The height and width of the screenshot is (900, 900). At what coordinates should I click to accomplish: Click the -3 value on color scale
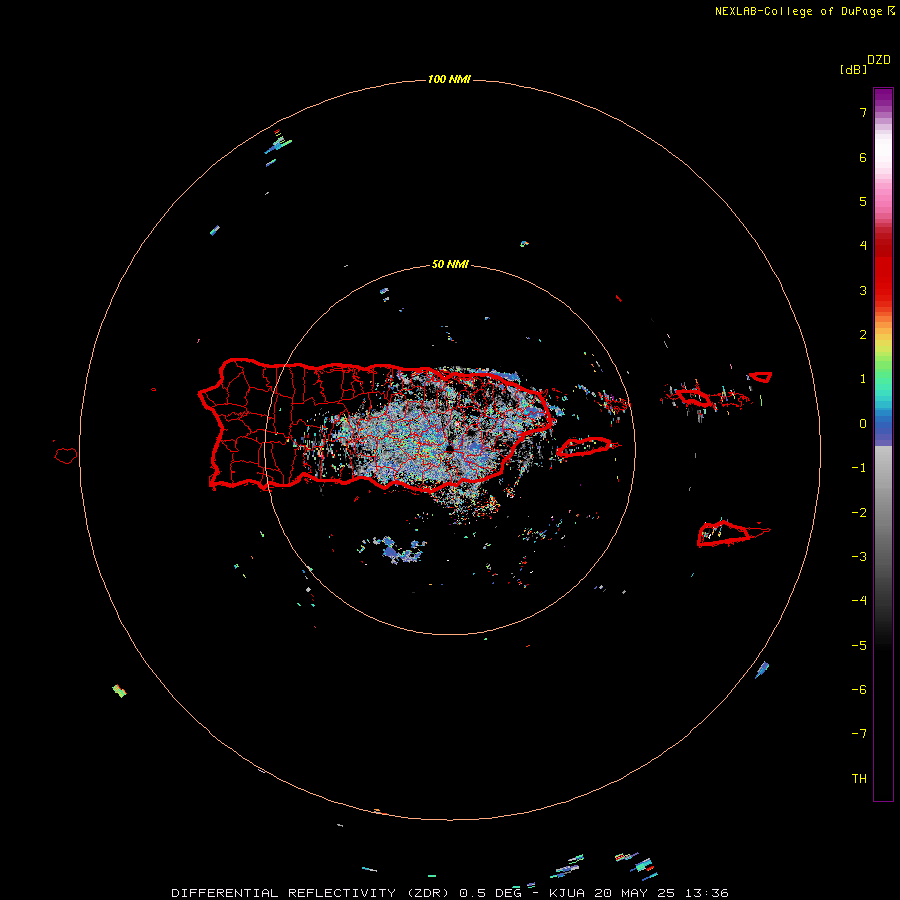pos(859,557)
